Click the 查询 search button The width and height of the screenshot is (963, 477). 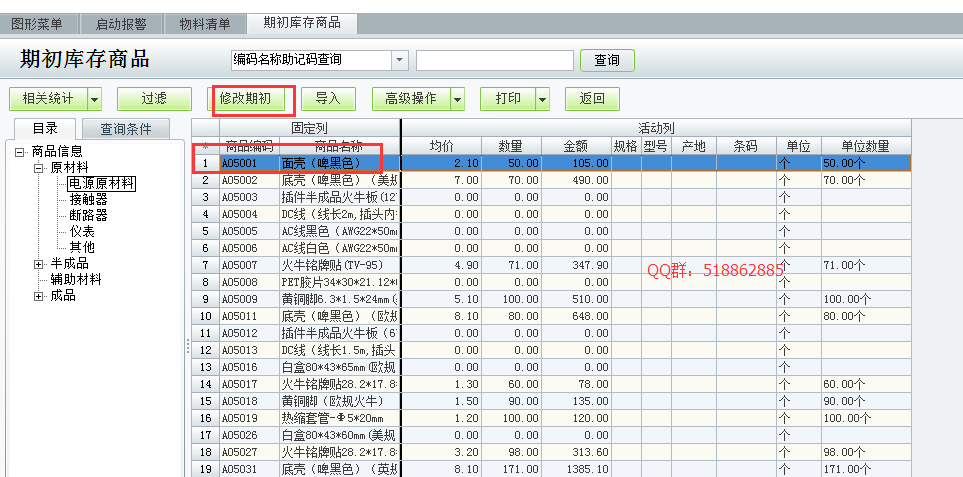606,60
